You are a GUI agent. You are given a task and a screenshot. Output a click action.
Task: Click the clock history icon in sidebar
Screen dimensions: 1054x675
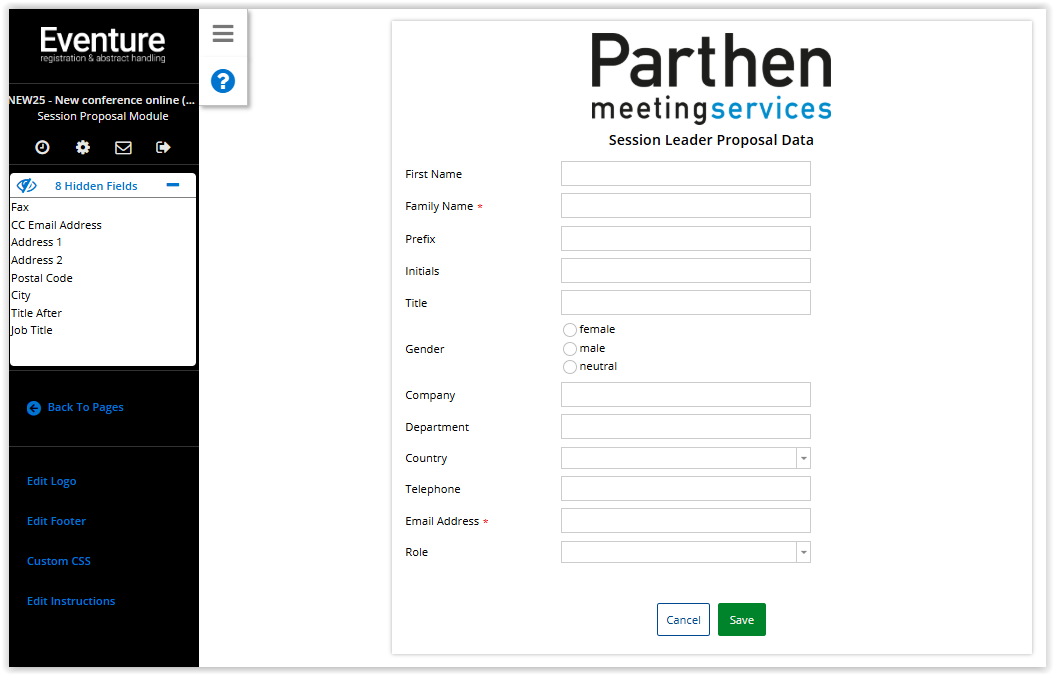coord(42,147)
